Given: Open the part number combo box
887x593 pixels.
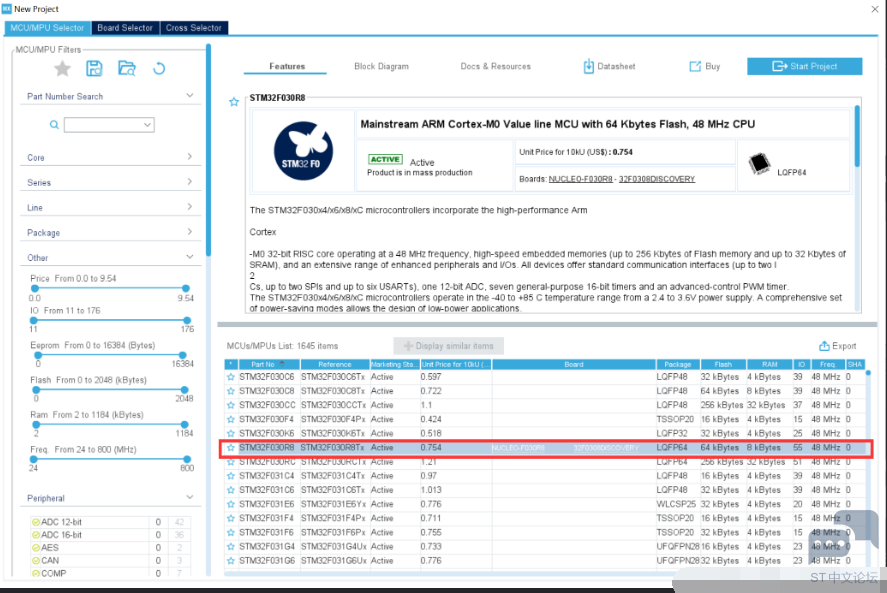Looking at the screenshot, I should [x=109, y=124].
